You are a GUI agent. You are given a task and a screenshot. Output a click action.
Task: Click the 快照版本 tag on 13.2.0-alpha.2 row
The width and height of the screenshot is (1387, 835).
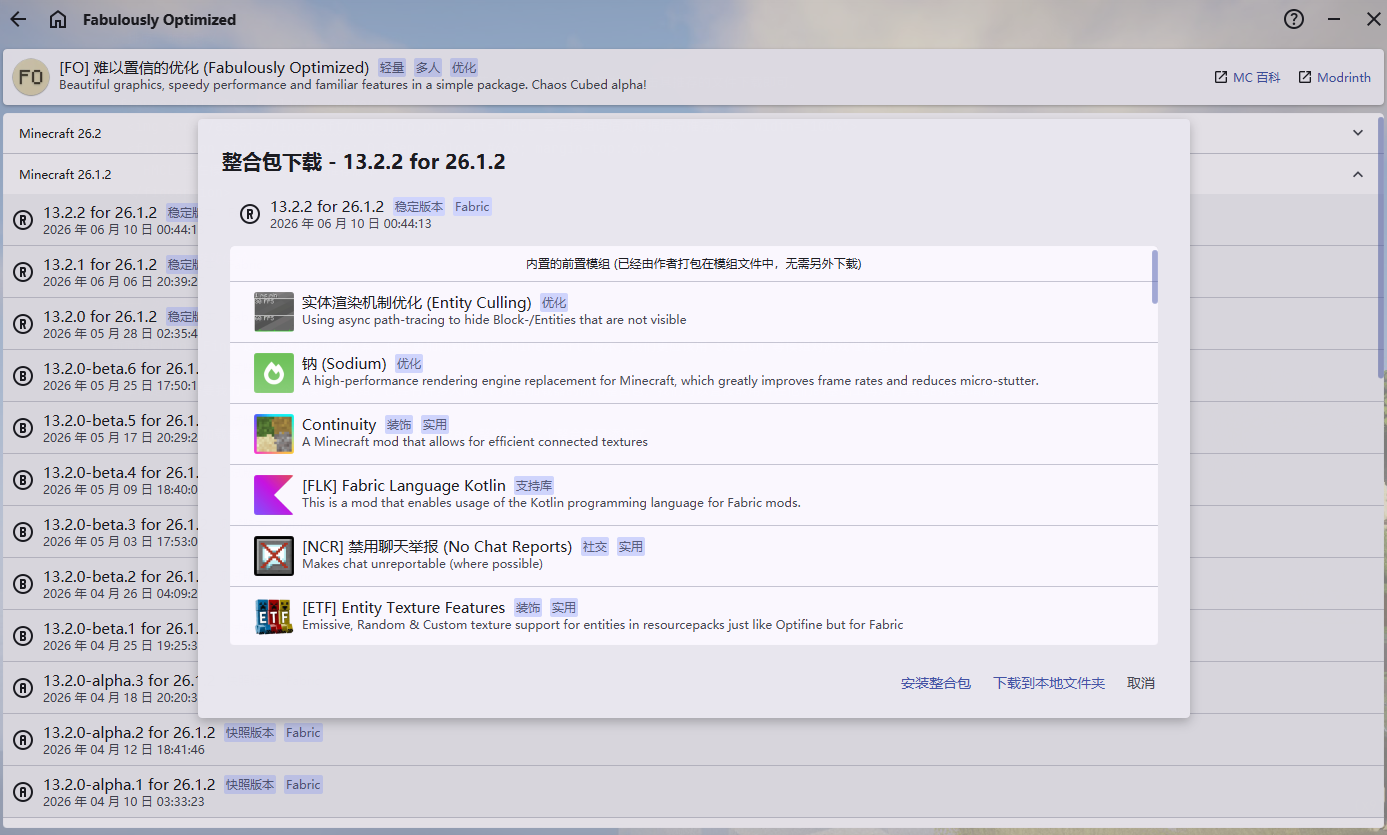[250, 733]
